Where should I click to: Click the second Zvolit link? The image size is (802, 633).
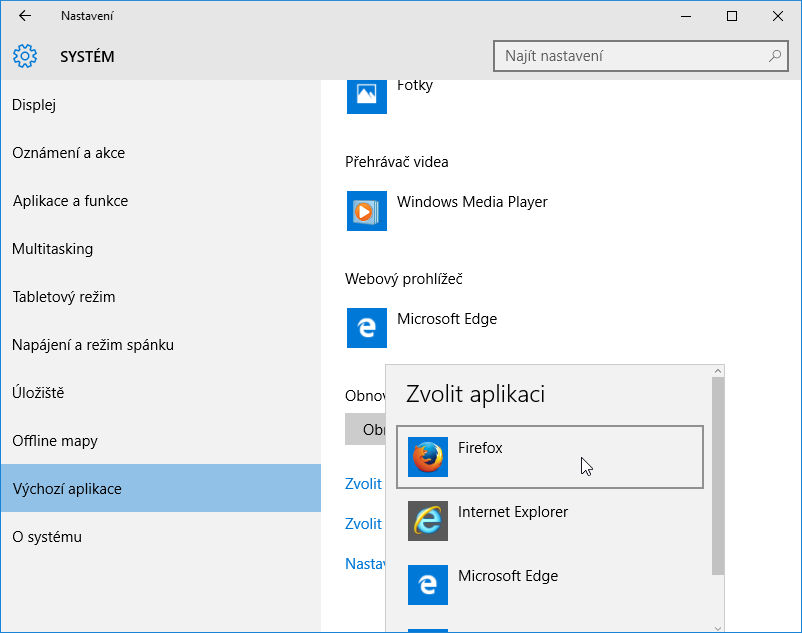coord(363,524)
